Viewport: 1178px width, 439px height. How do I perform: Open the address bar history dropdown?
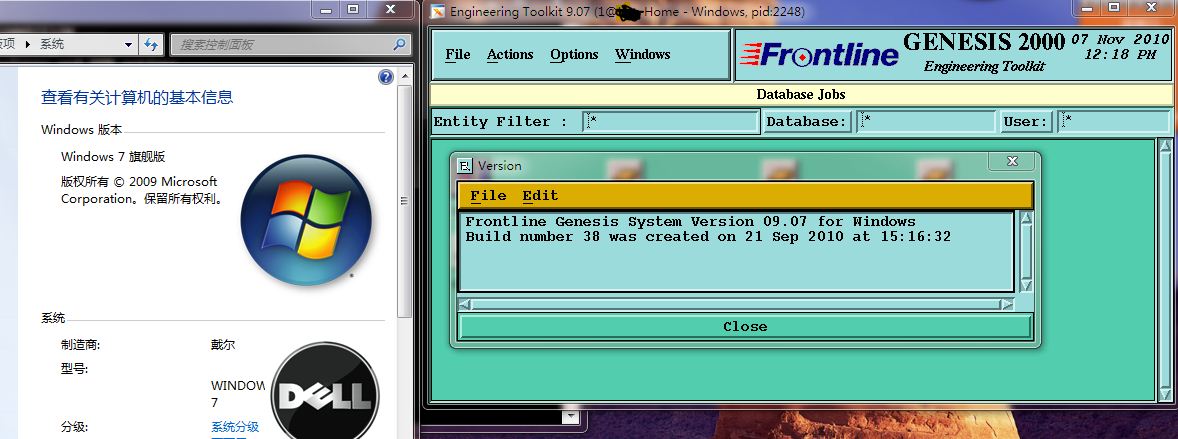coord(128,44)
